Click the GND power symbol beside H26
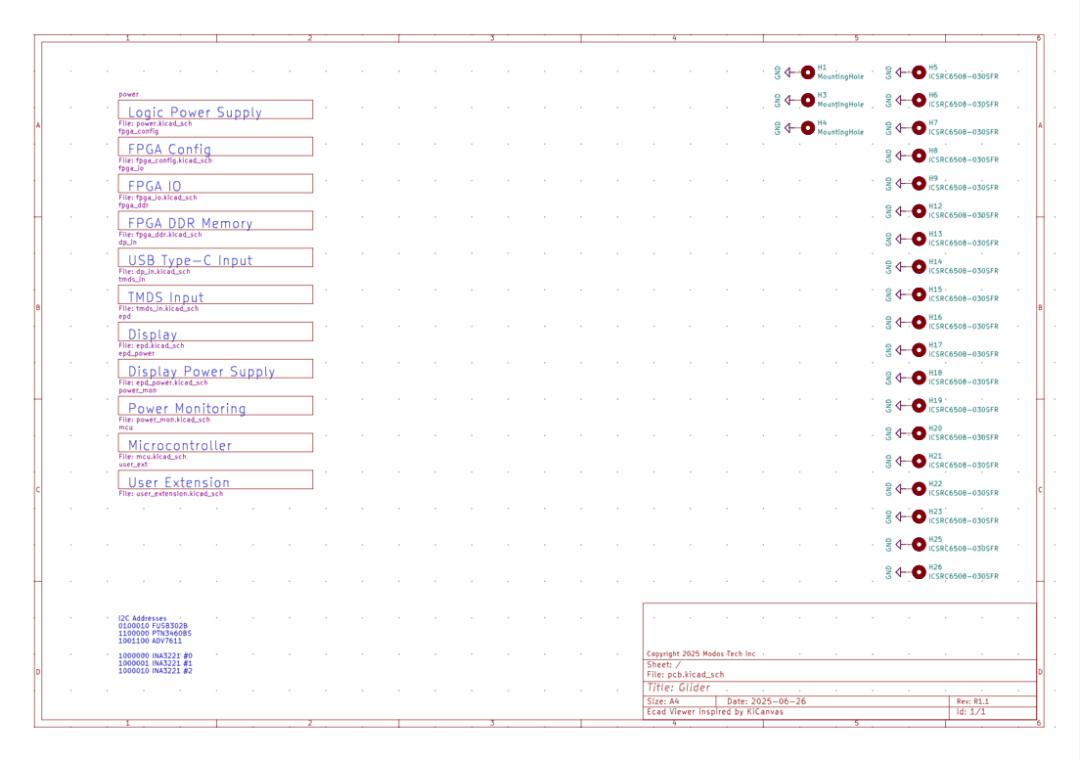The height and width of the screenshot is (760, 1080). click(895, 572)
